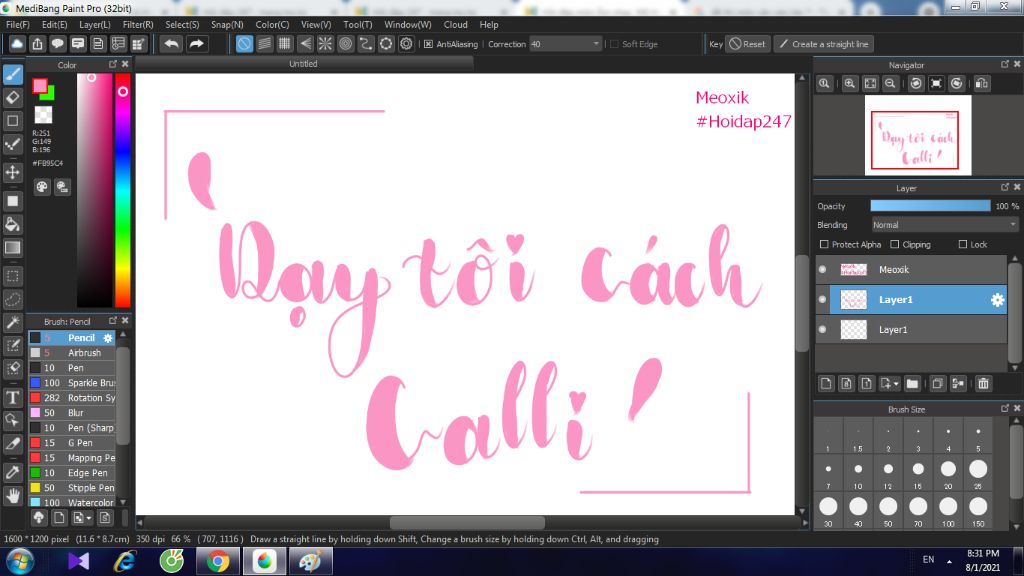The height and width of the screenshot is (576, 1024).
Task: Select the G Pen brush
Action: click(72, 443)
